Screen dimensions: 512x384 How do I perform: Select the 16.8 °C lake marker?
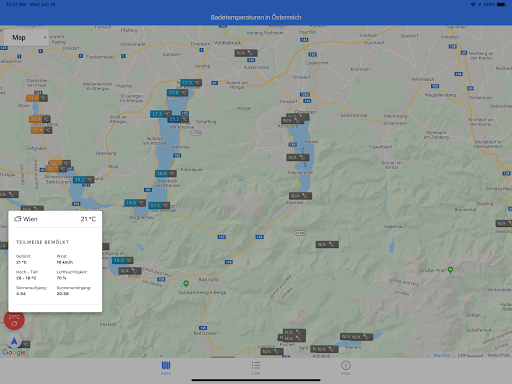coord(135,203)
